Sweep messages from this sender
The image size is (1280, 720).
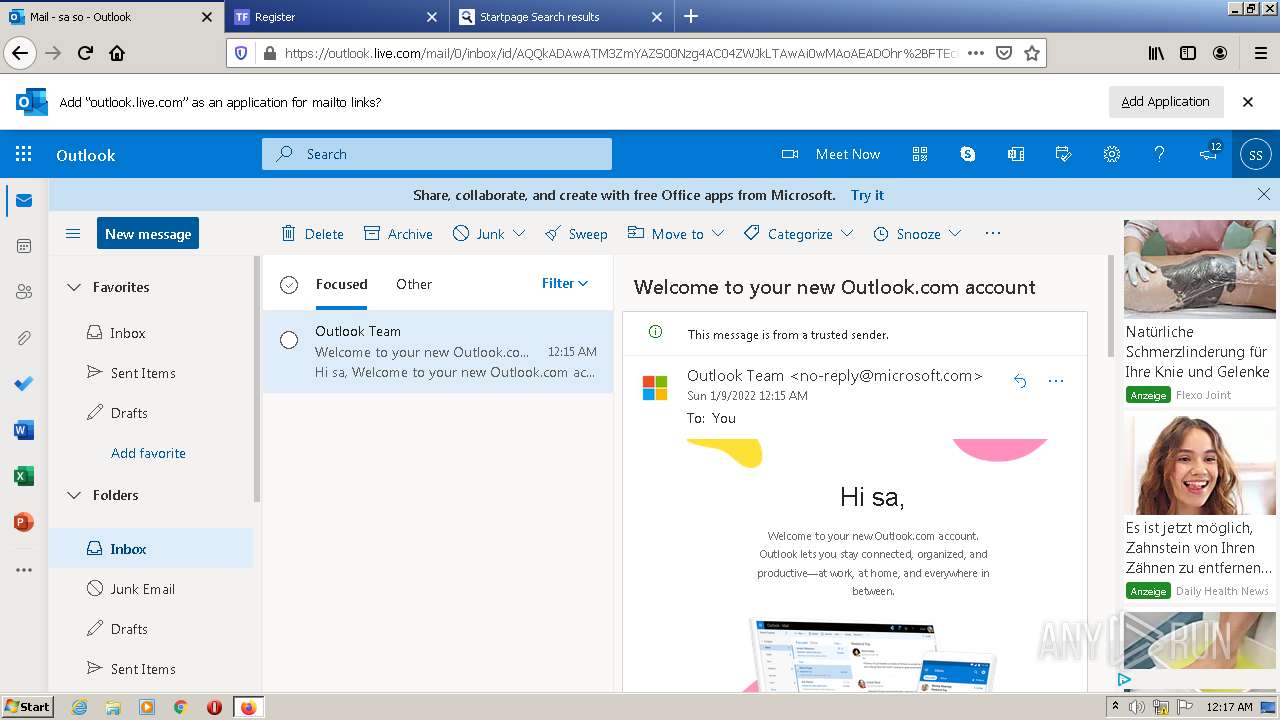point(576,234)
